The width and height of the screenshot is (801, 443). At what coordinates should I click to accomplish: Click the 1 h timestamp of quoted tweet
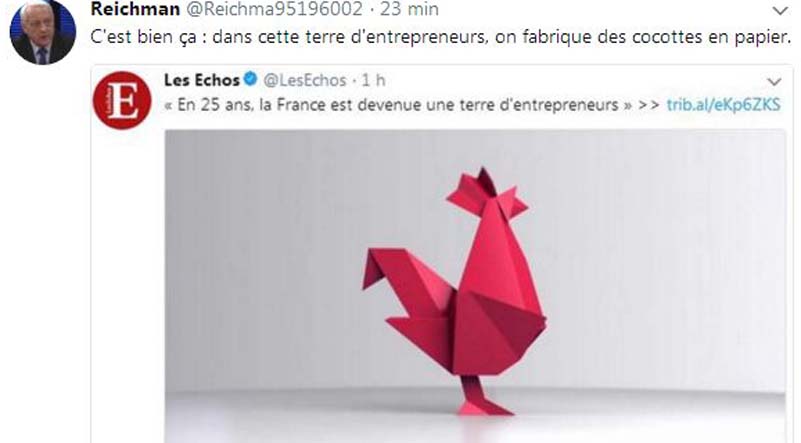click(373, 80)
